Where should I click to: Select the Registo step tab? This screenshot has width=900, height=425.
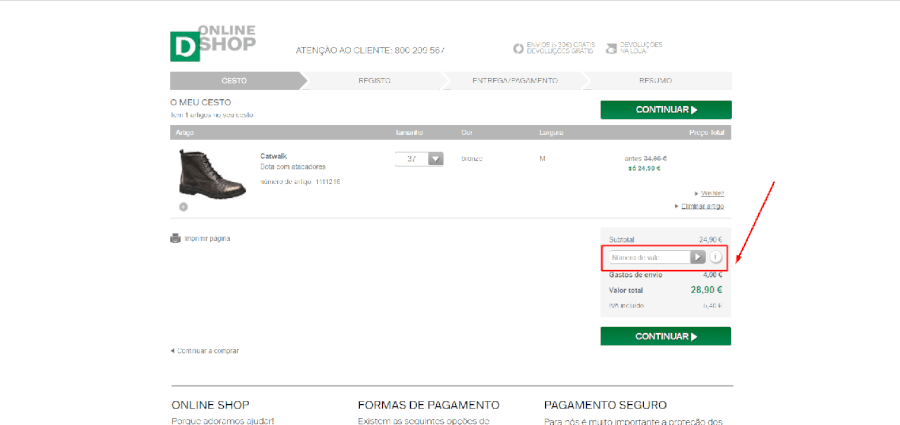374,81
